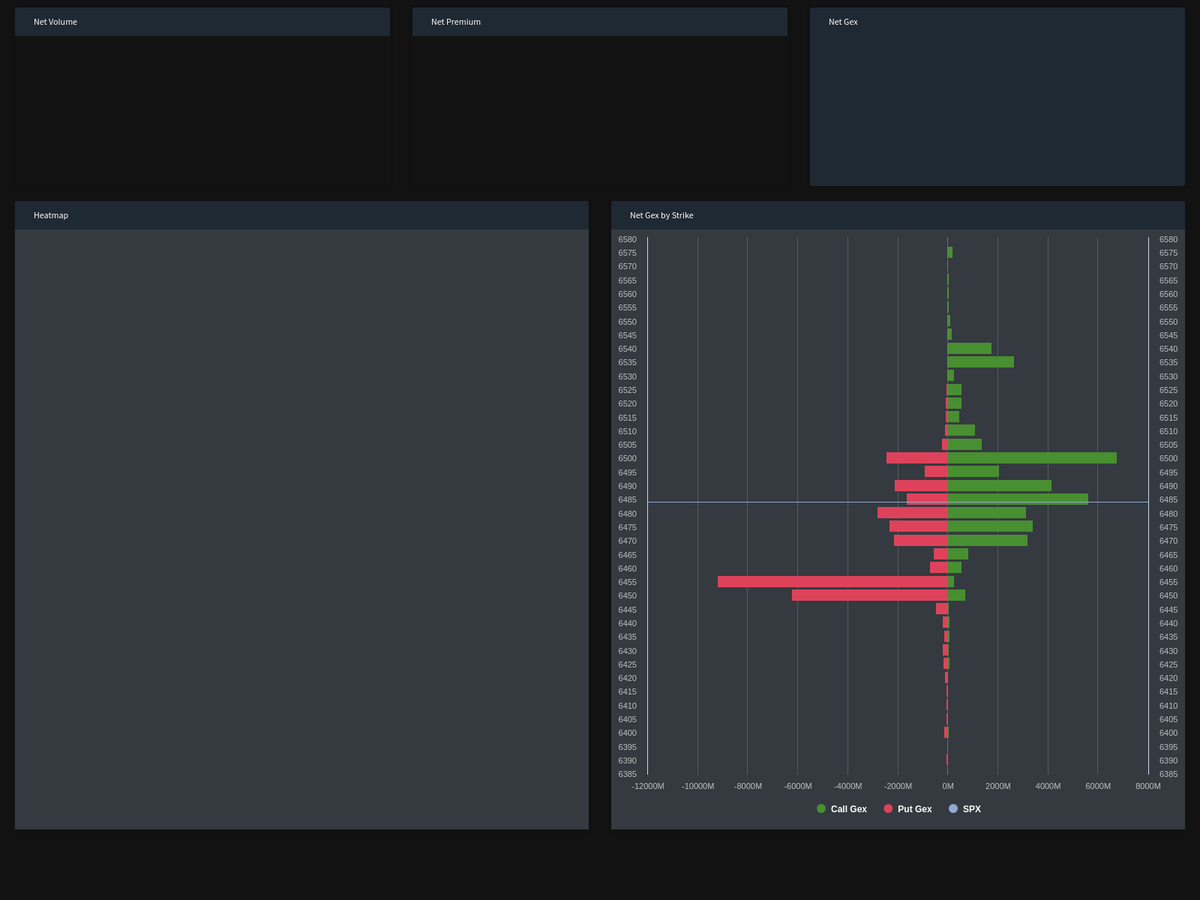Click the green Call Gex bar at strike 6450
The height and width of the screenshot is (900, 1200).
956,596
